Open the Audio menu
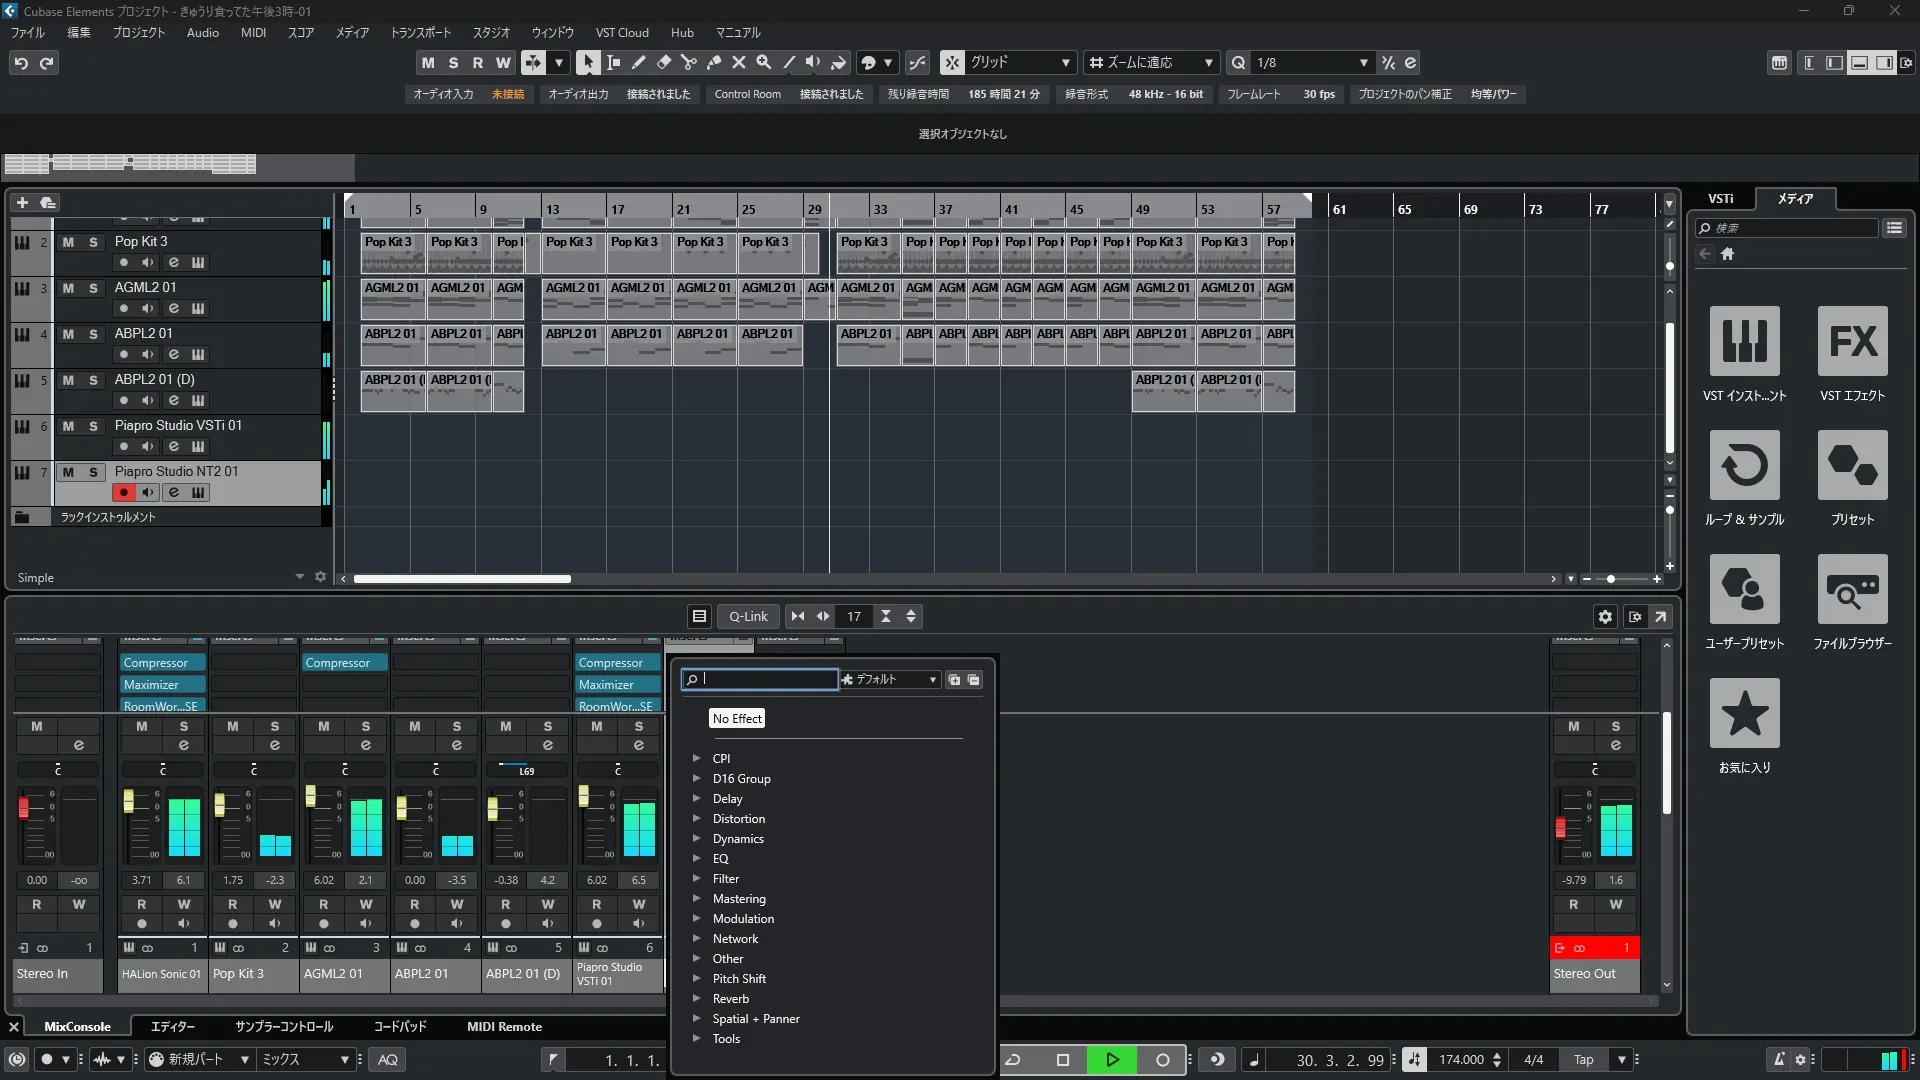The image size is (1920, 1080). (x=202, y=33)
